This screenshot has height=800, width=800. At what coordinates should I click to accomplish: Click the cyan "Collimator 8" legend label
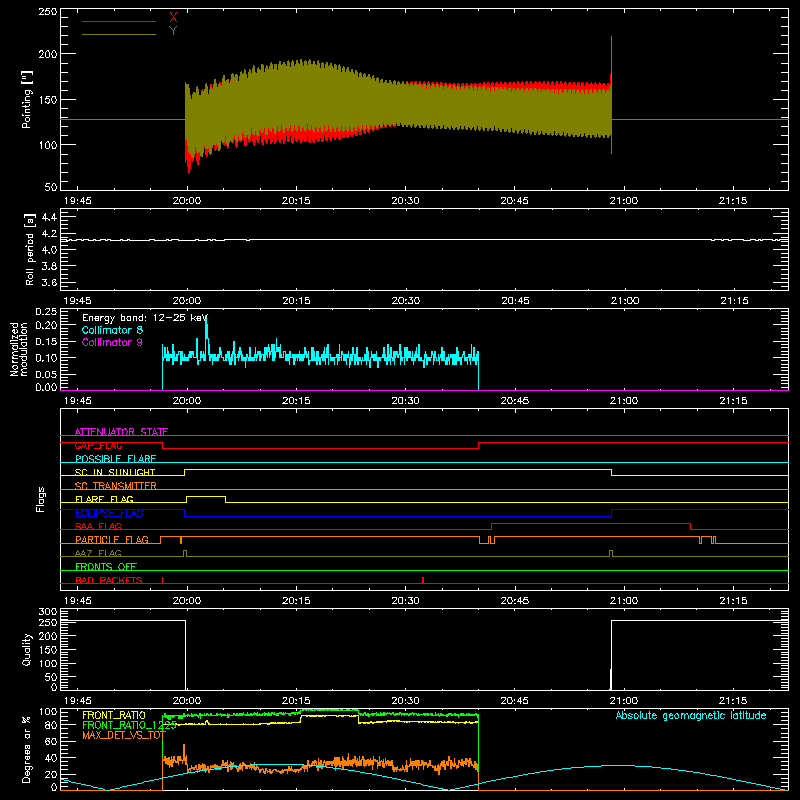112,330
